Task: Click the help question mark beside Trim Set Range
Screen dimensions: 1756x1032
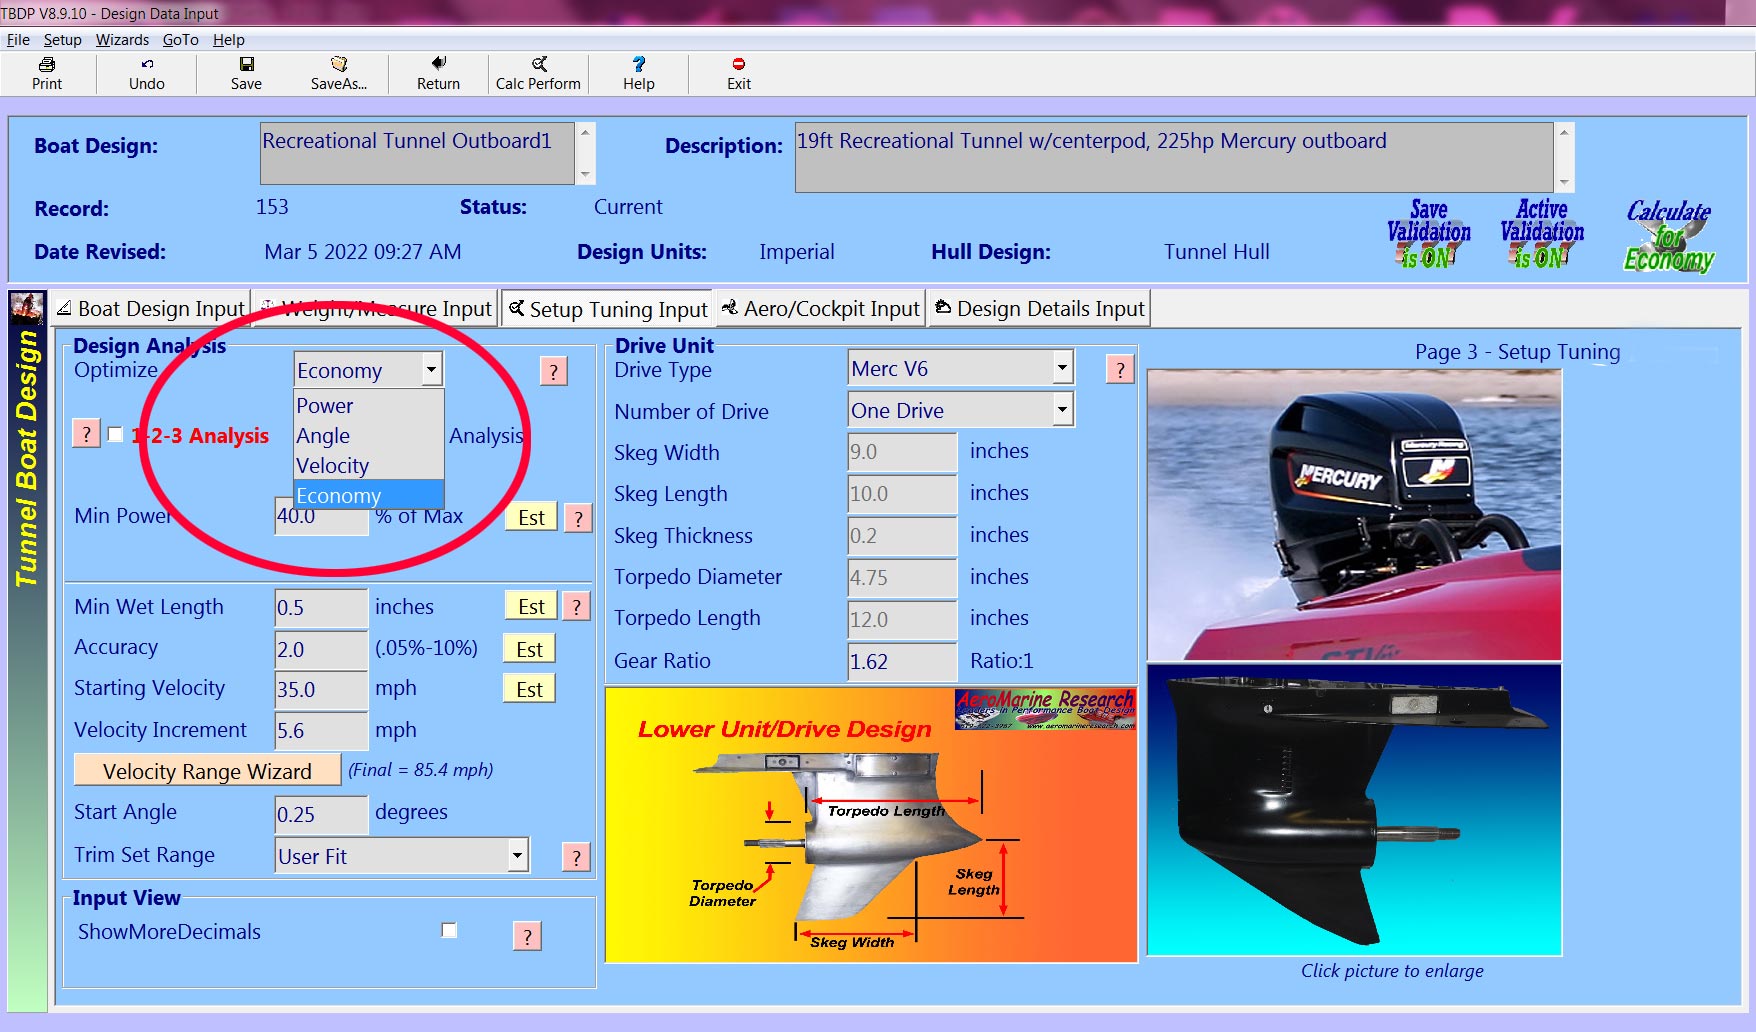Action: coord(576,857)
